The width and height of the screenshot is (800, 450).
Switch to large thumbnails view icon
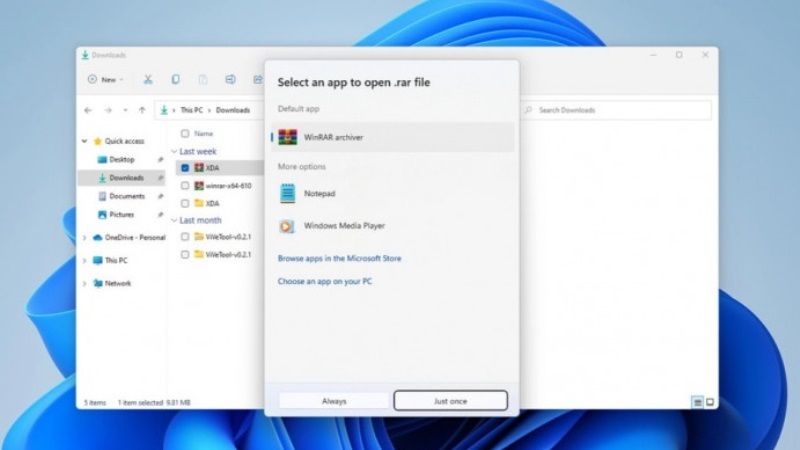coord(710,403)
